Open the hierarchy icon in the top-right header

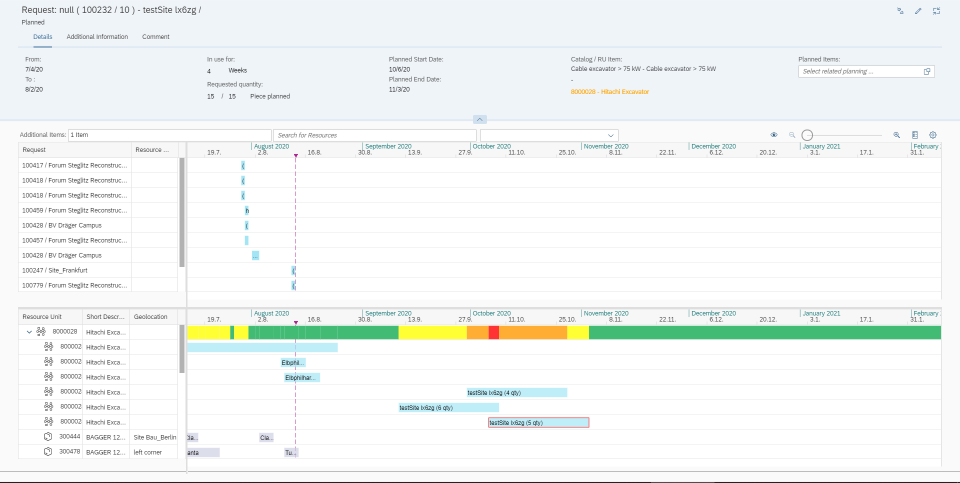pyautogui.click(x=900, y=10)
